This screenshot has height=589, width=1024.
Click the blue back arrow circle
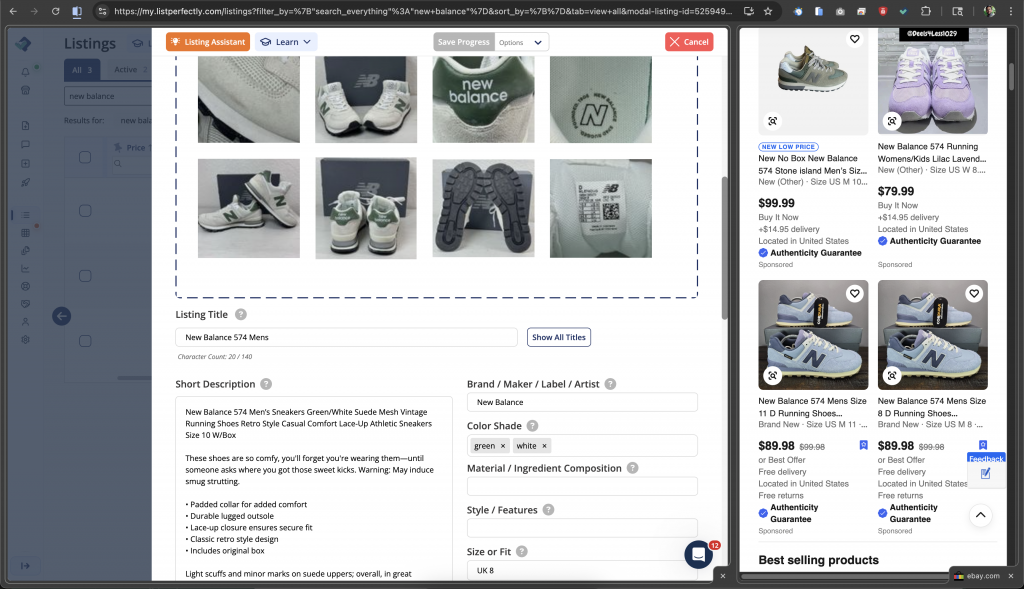point(62,316)
